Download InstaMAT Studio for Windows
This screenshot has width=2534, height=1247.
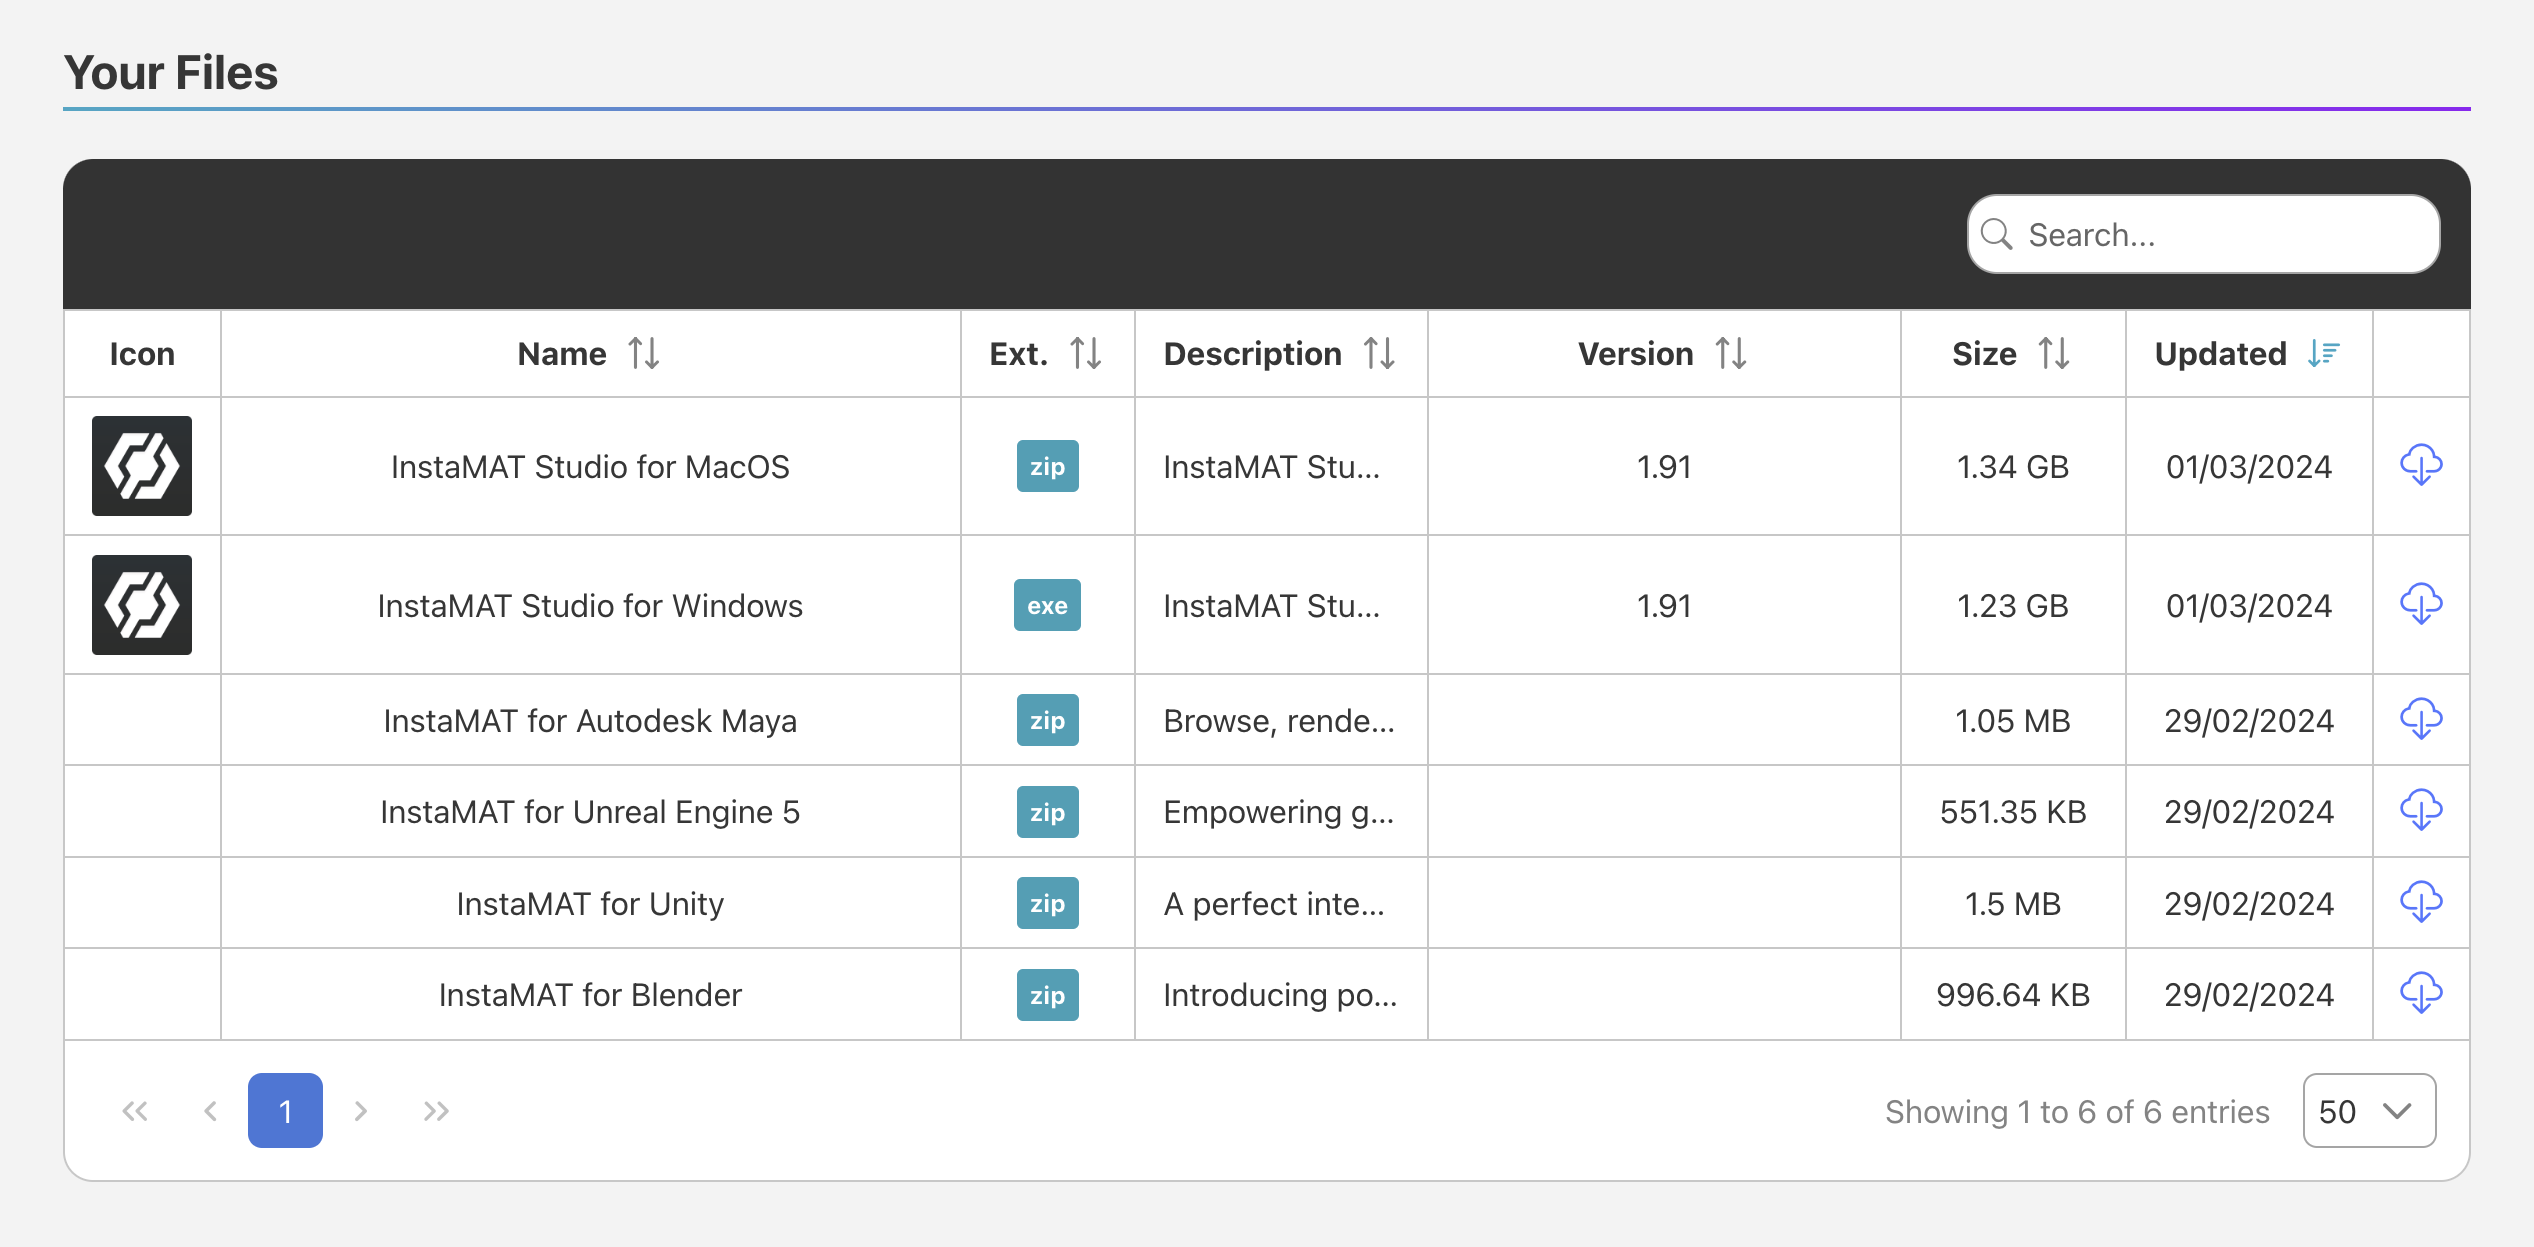click(x=2421, y=605)
